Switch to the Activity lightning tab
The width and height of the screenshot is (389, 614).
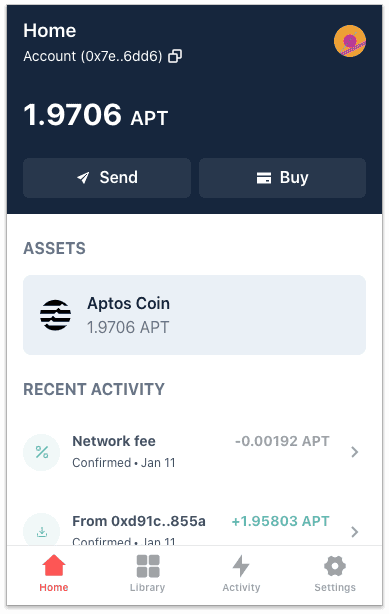pyautogui.click(x=241, y=566)
